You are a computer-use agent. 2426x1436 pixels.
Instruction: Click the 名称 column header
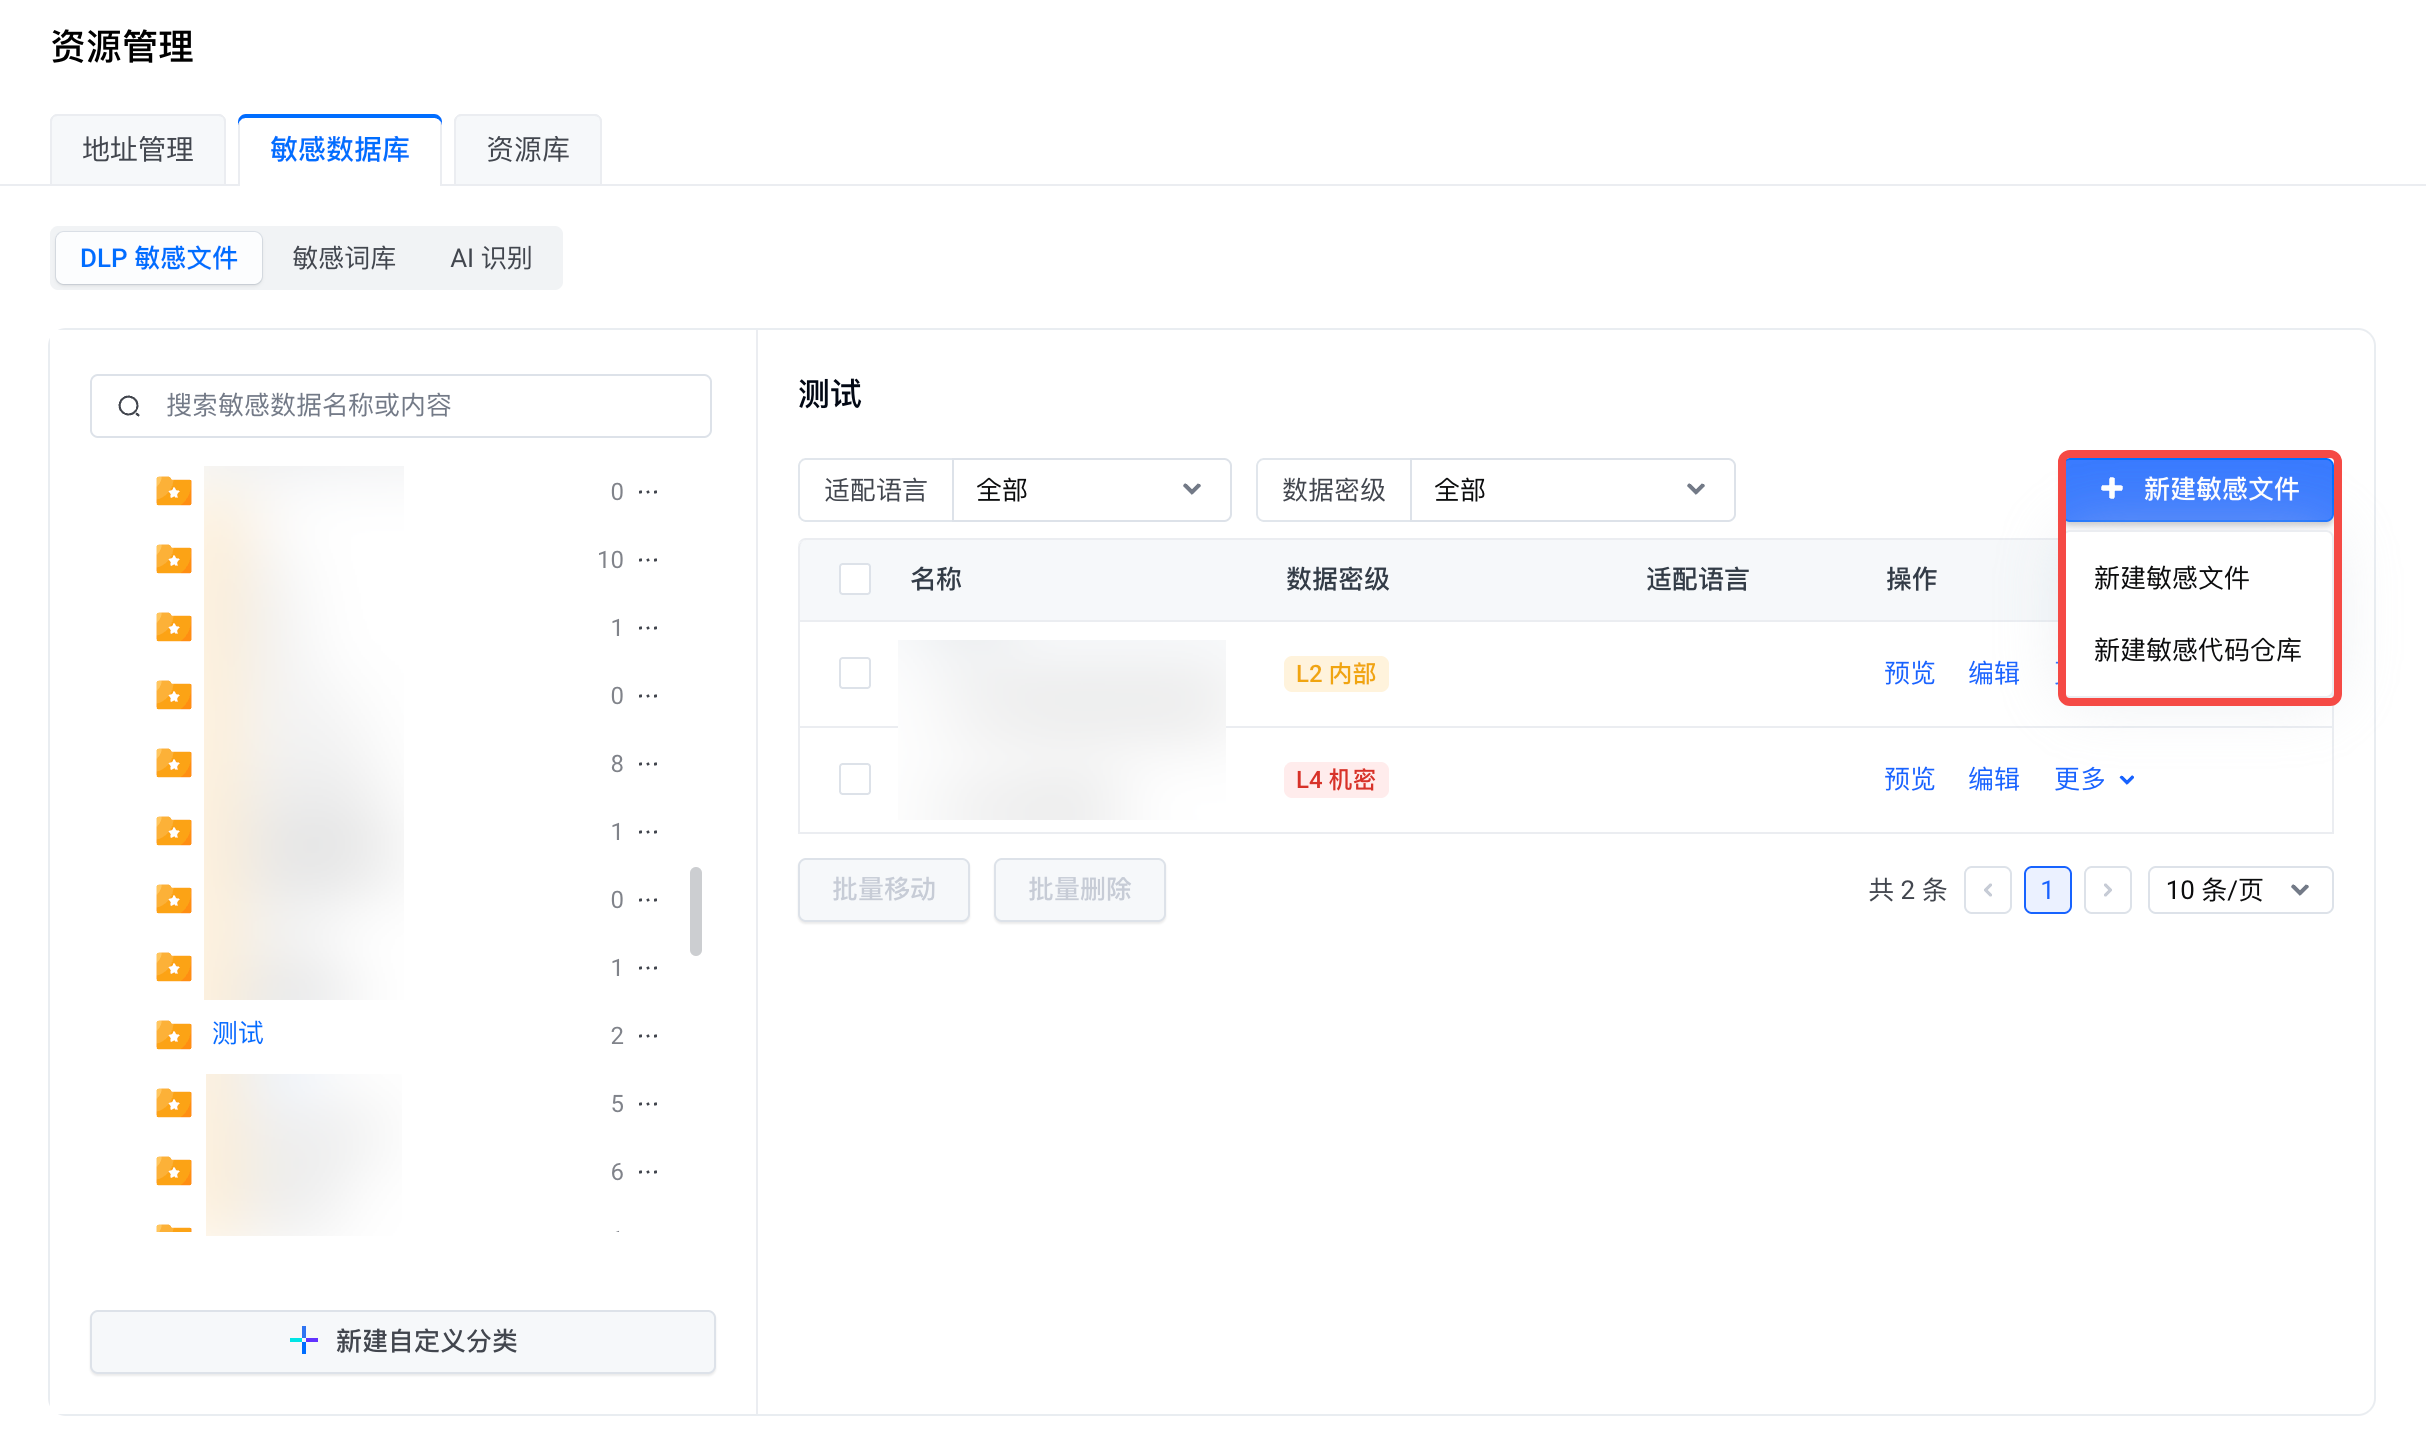936,579
